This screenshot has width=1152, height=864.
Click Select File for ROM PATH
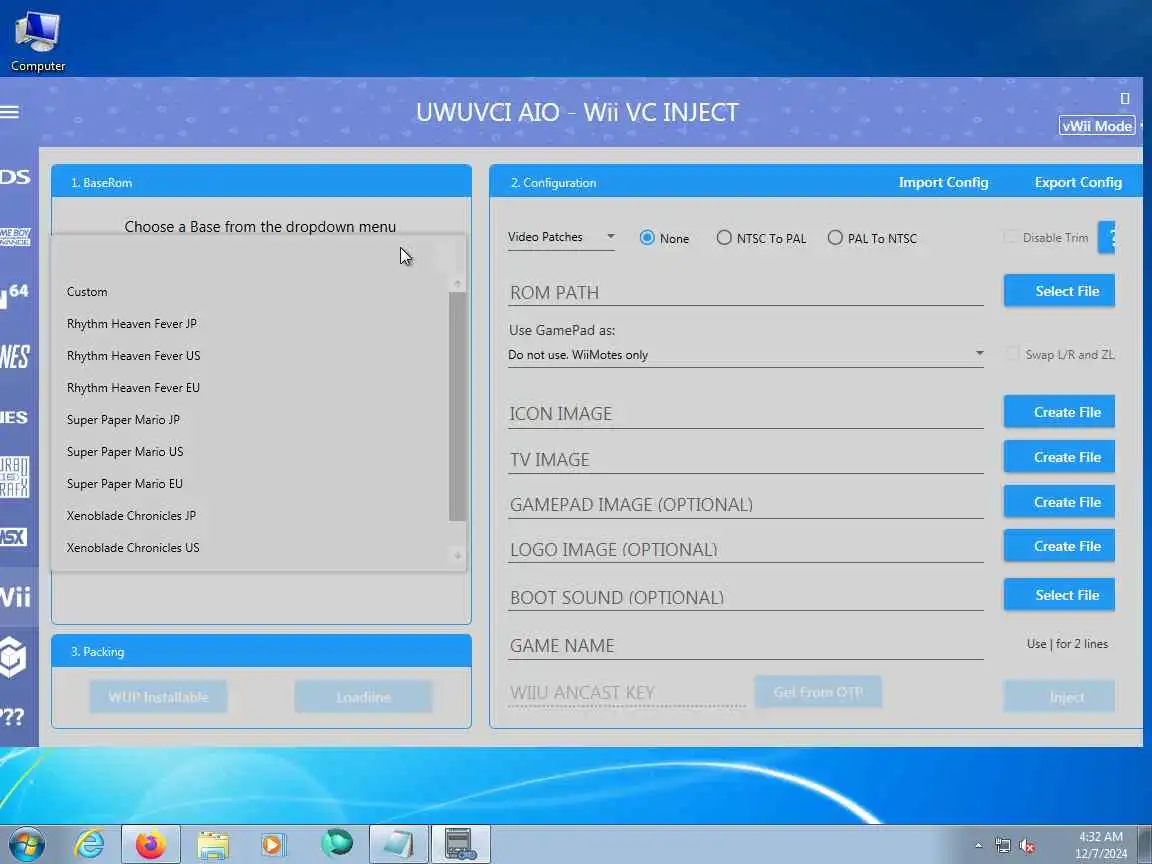pyautogui.click(x=1059, y=291)
